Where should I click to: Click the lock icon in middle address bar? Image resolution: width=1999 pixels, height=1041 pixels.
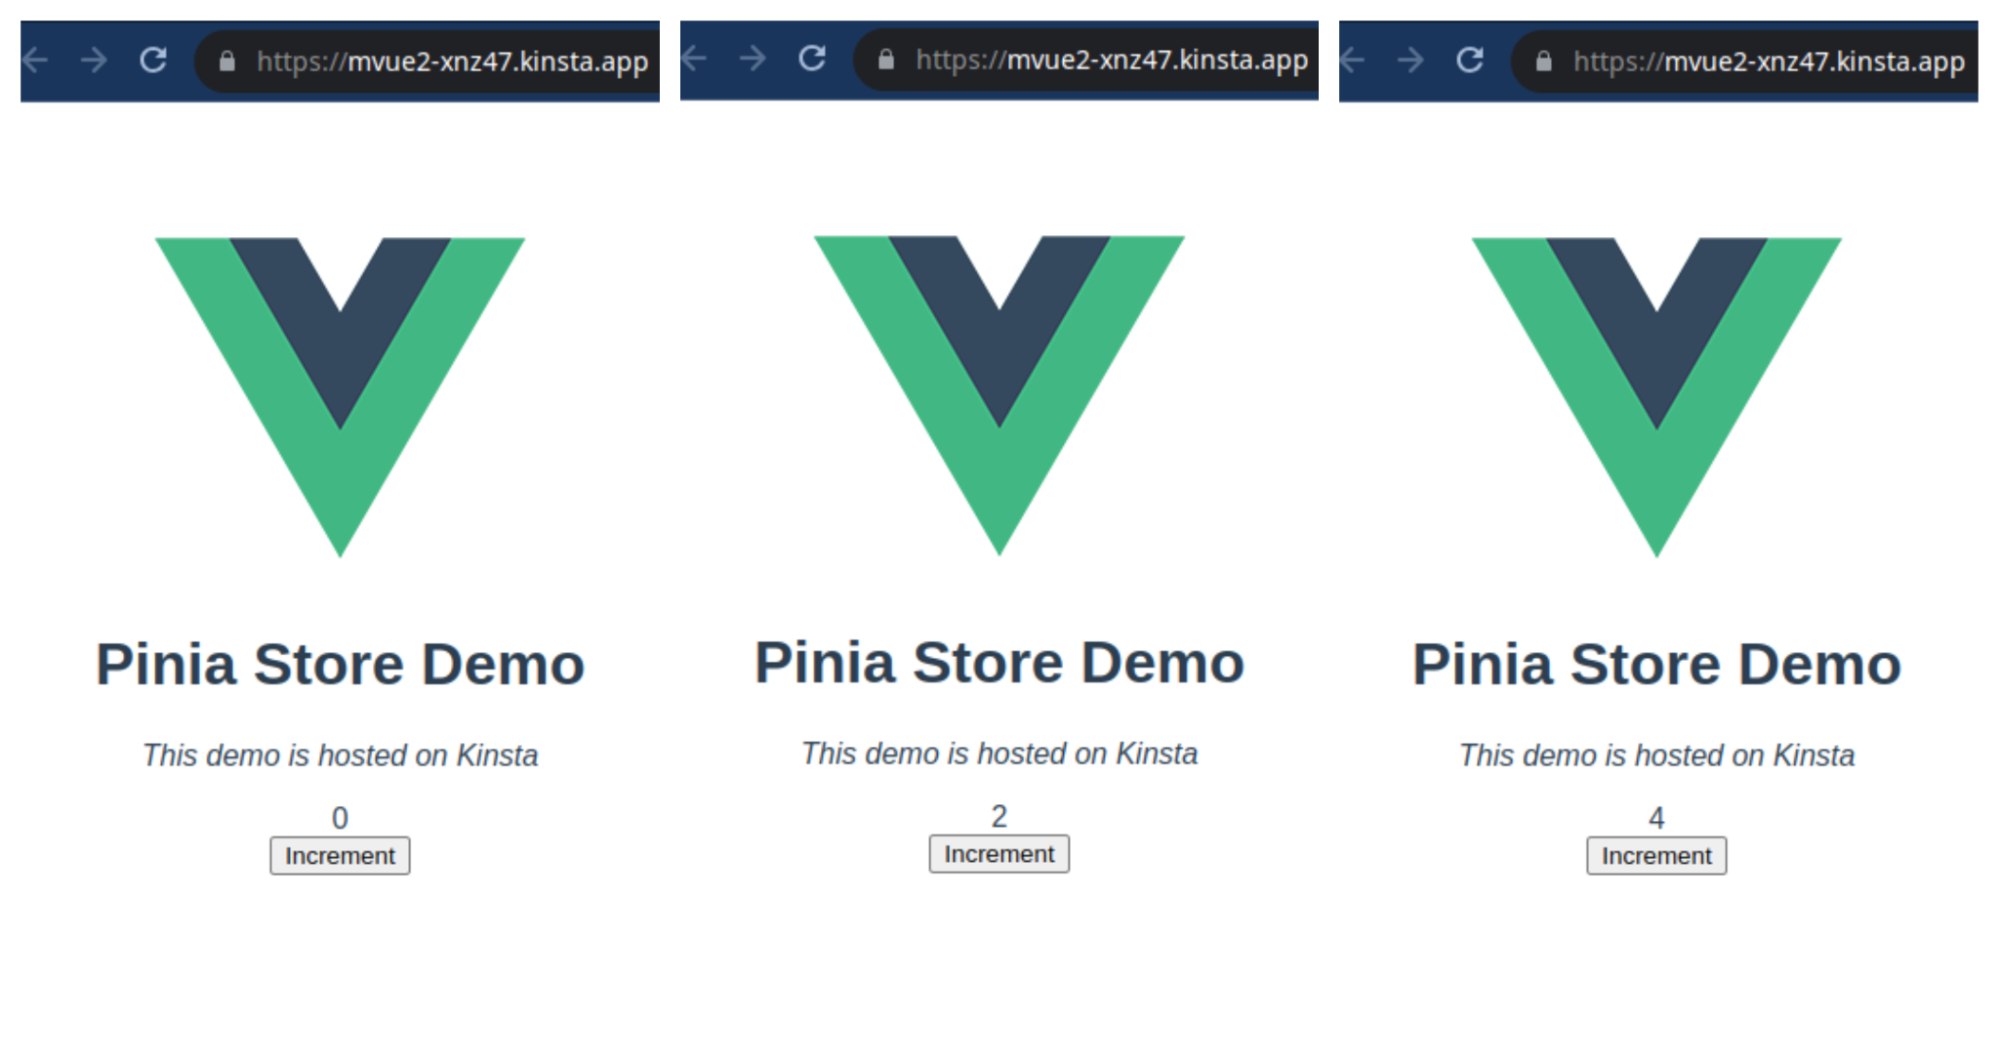click(886, 59)
